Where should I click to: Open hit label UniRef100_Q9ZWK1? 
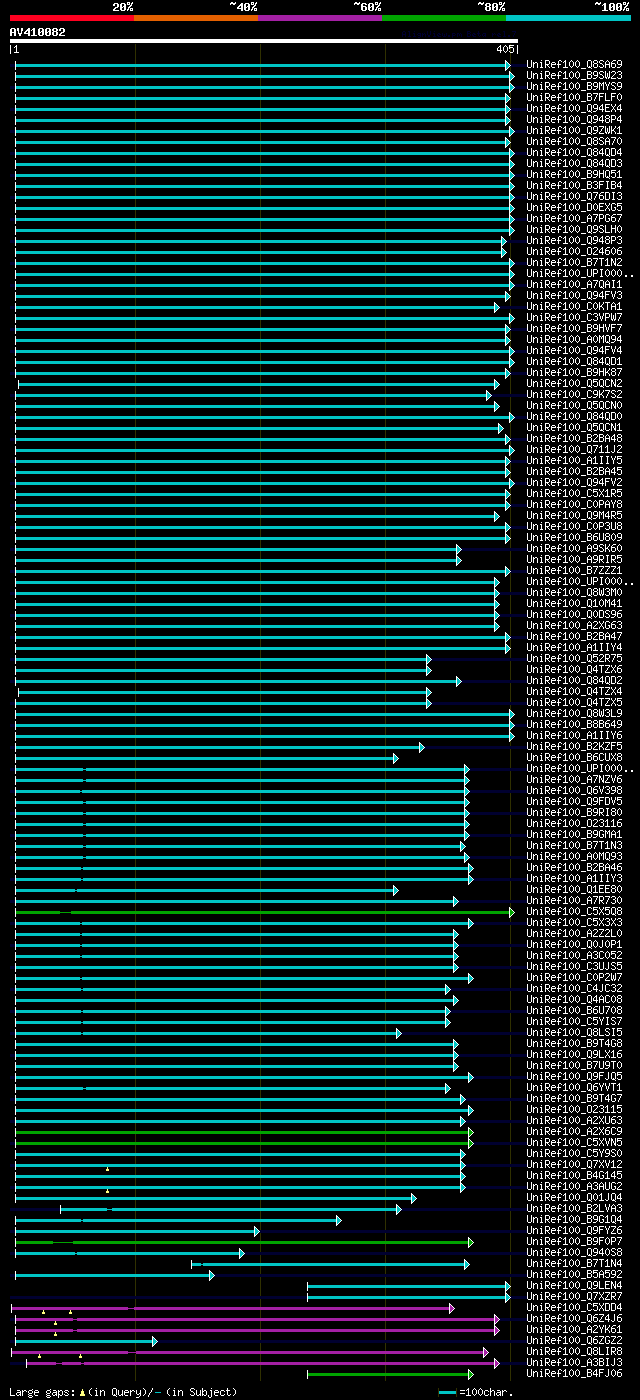coord(574,131)
